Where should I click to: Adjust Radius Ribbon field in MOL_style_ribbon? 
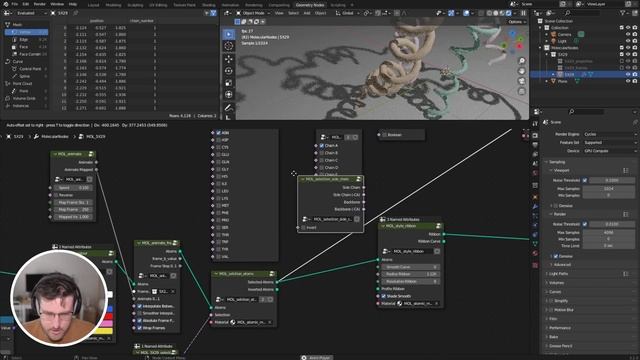point(410,274)
